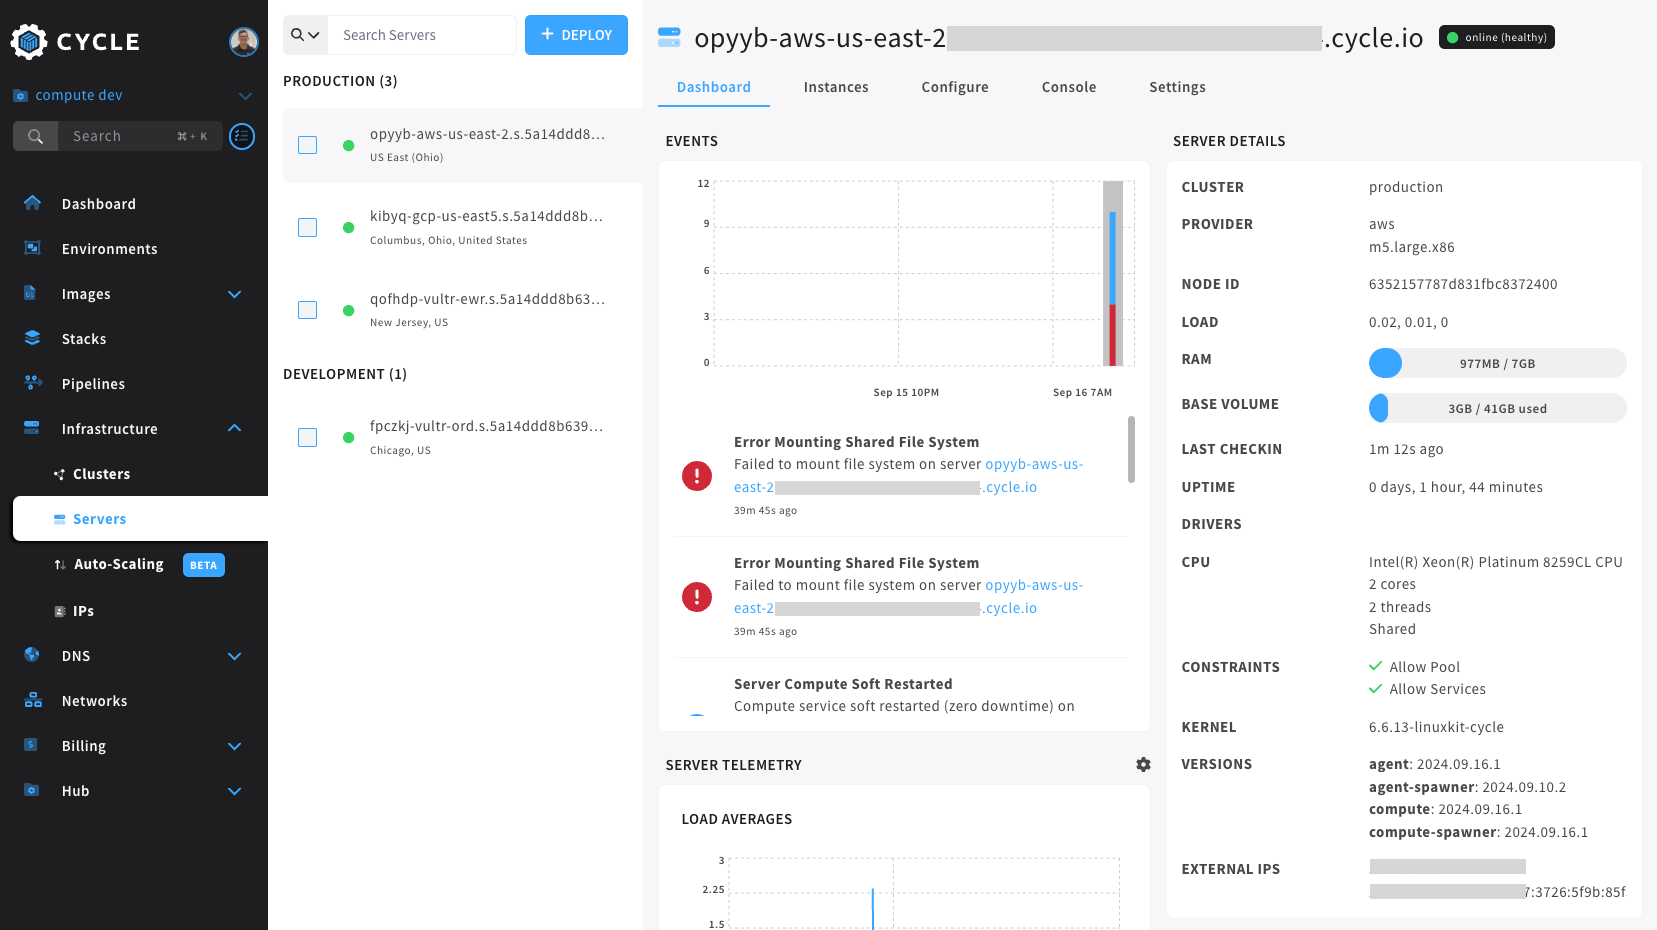Open server telemetry gear settings
Screen dimensions: 1657x930
click(1143, 764)
